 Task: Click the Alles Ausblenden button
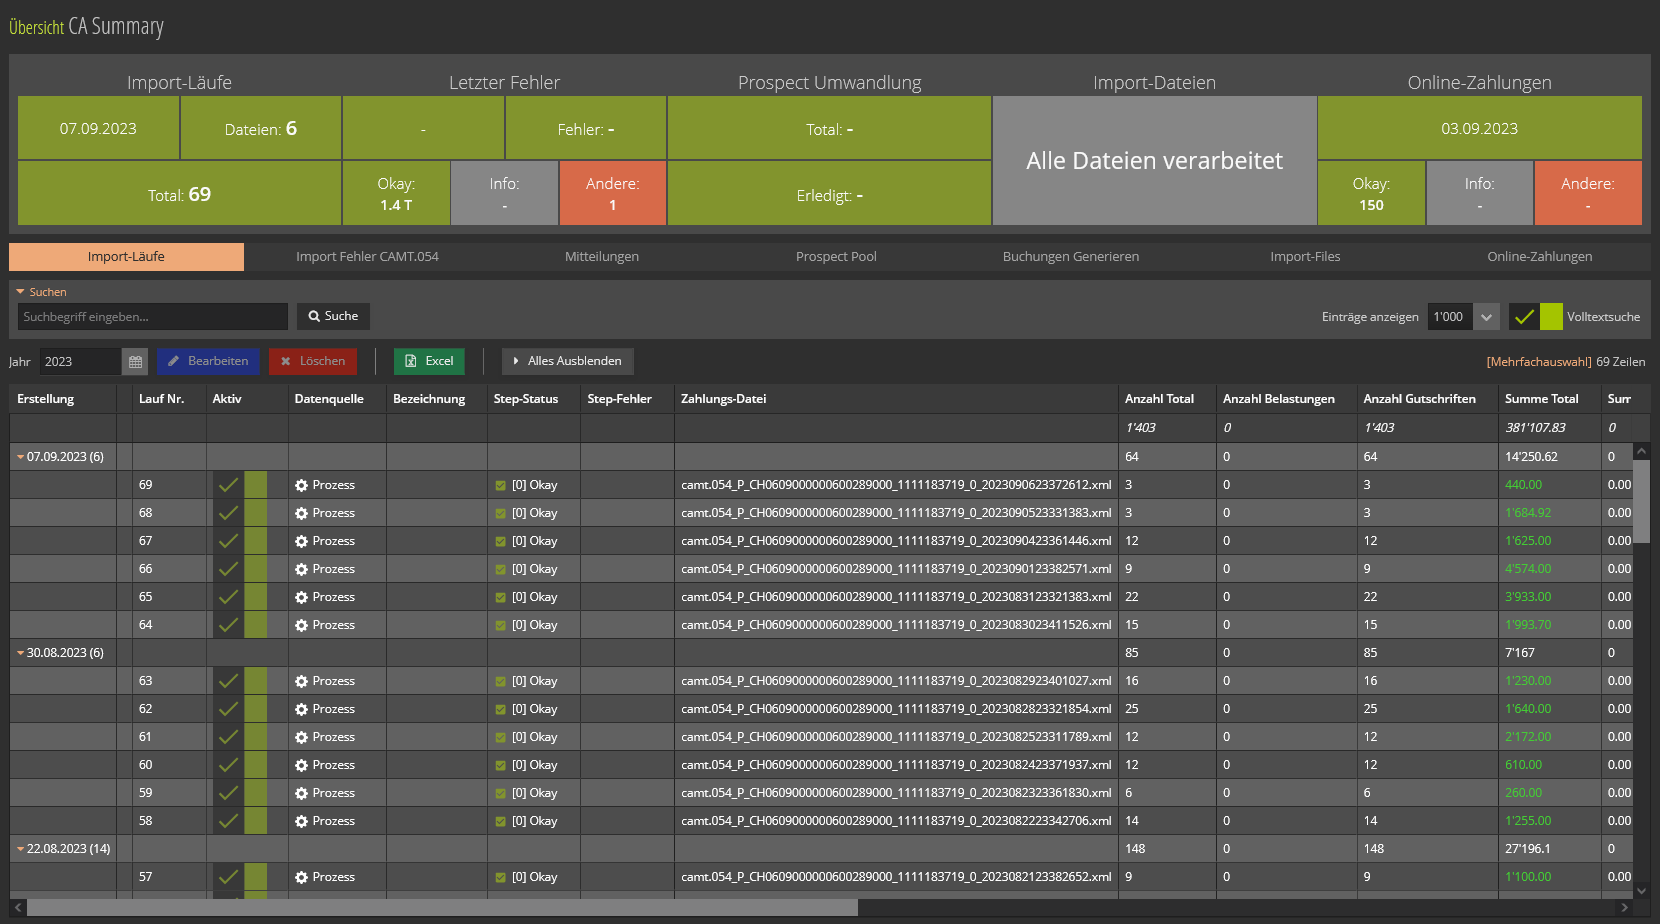(x=567, y=361)
